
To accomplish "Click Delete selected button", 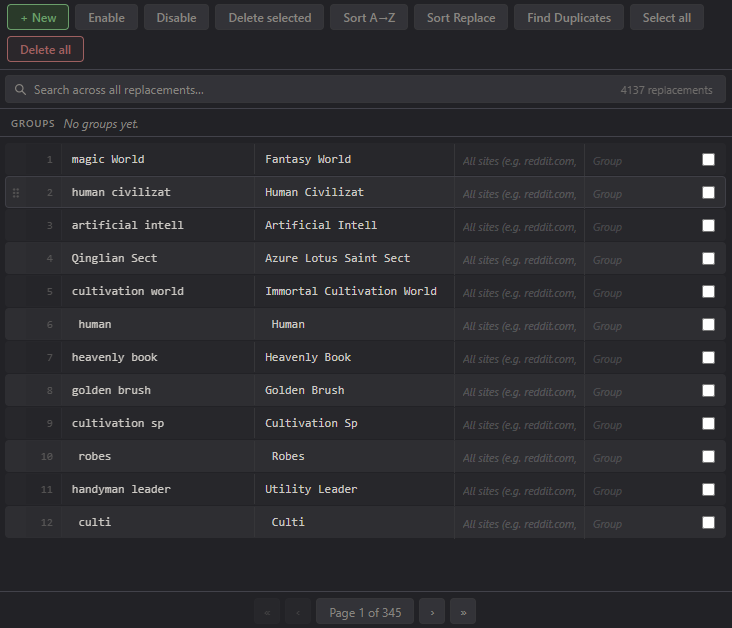I will [x=269, y=17].
